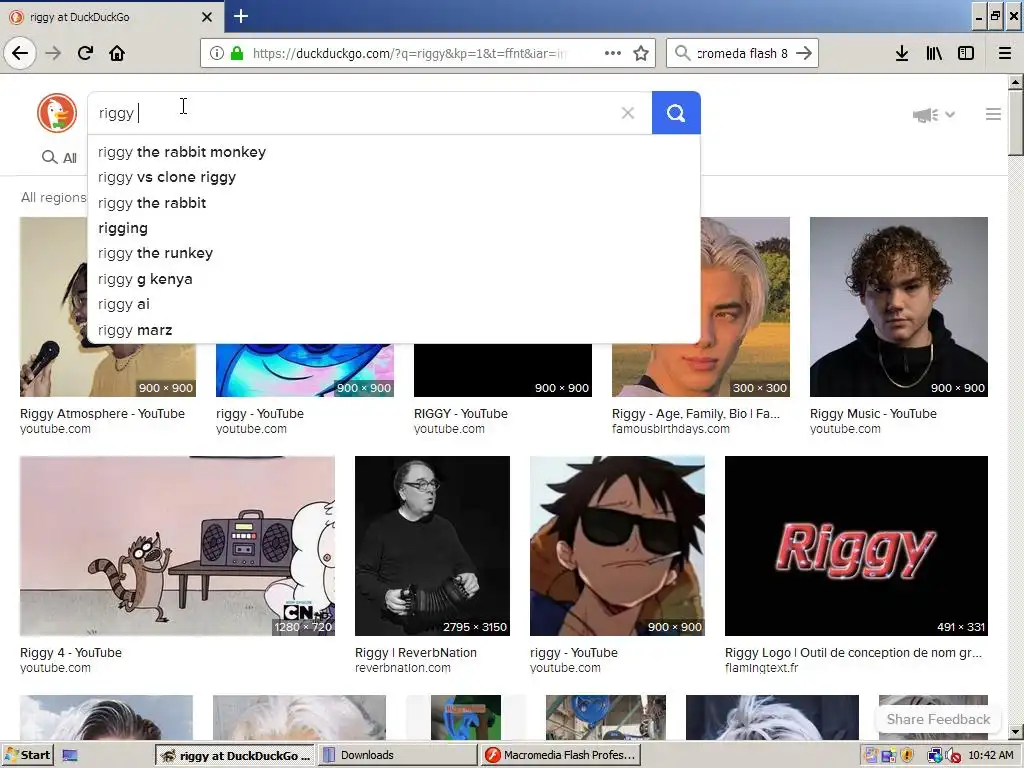This screenshot has height=768, width=1024.
Task: Open Riggy Music - YouTube title
Action: click(873, 413)
